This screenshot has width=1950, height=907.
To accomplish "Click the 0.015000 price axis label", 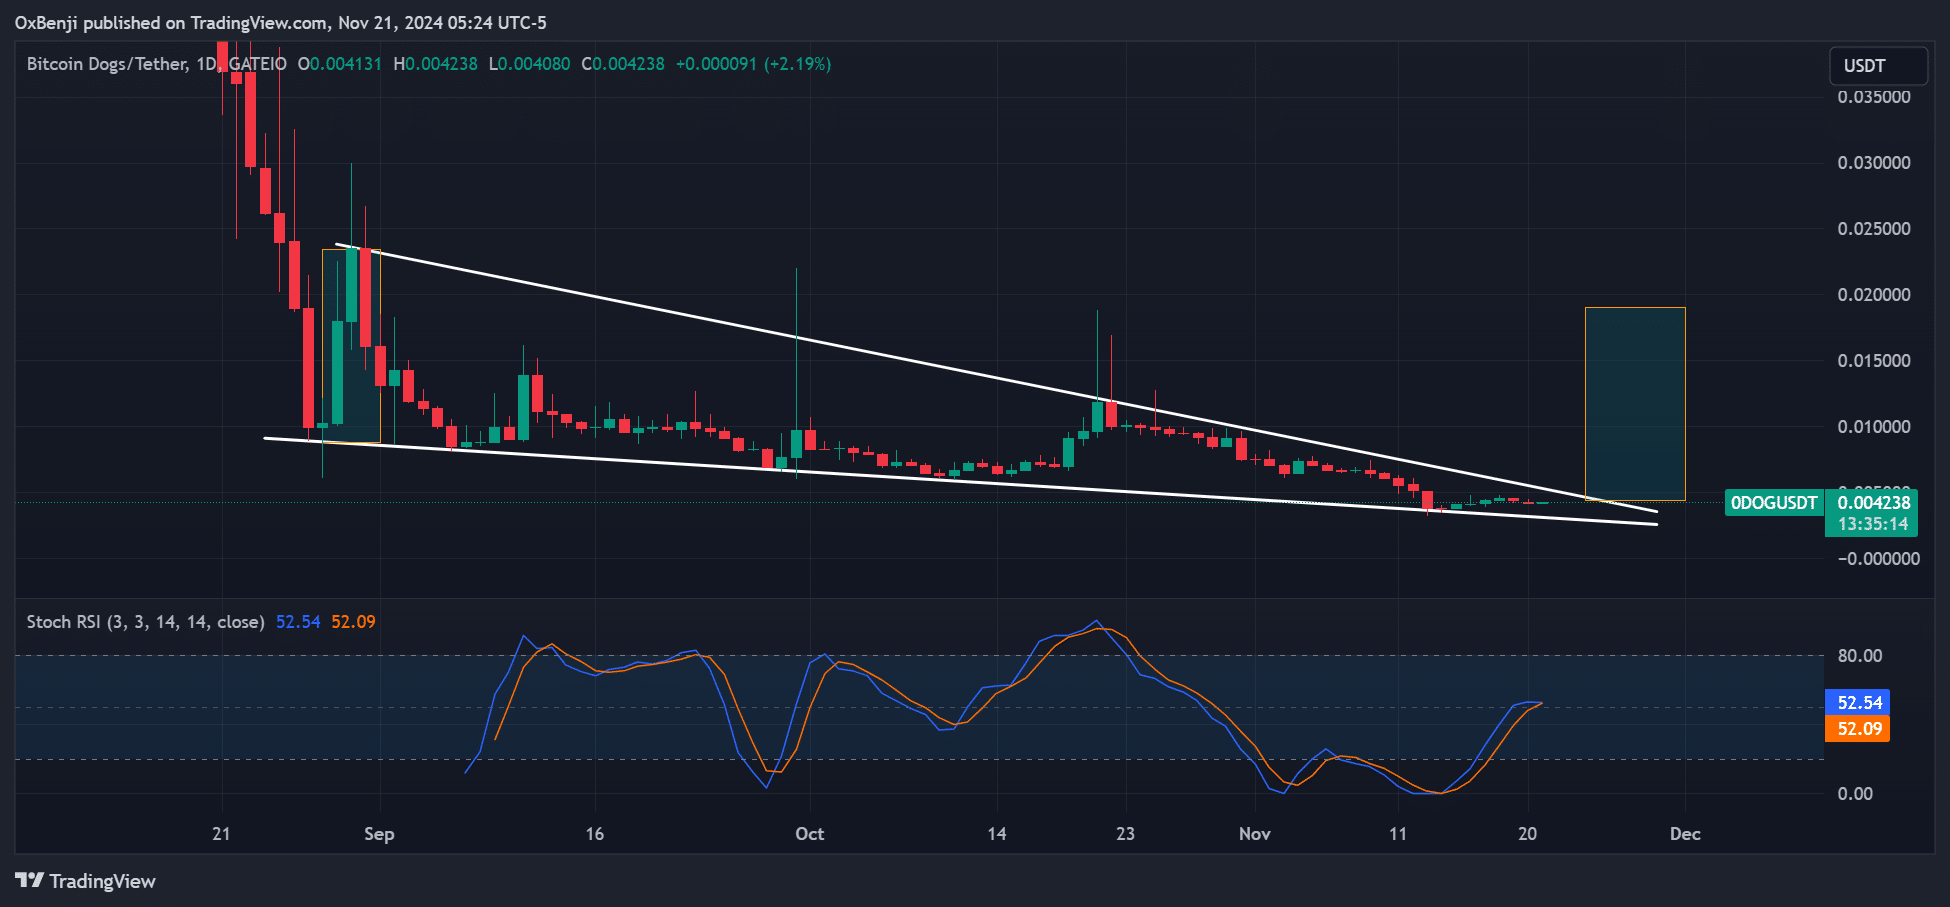I will (x=1874, y=361).
